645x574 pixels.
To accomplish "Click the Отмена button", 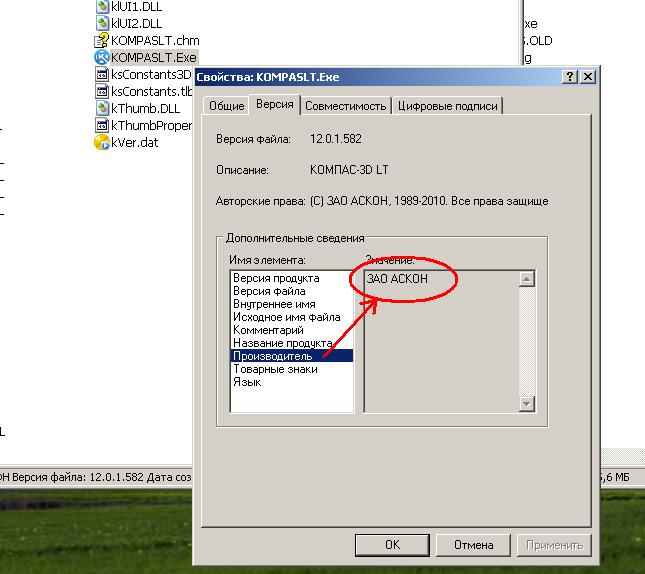I will (473, 545).
